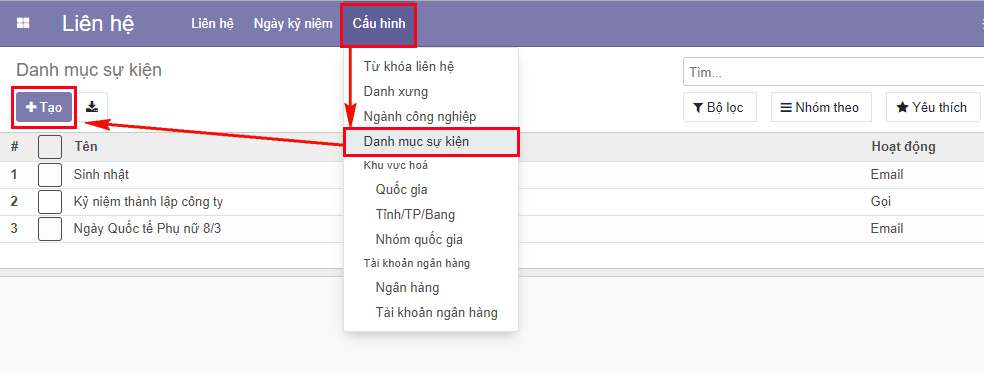The height and width of the screenshot is (372, 984).
Task: Tick the select-all header checkbox
Action: [50, 147]
